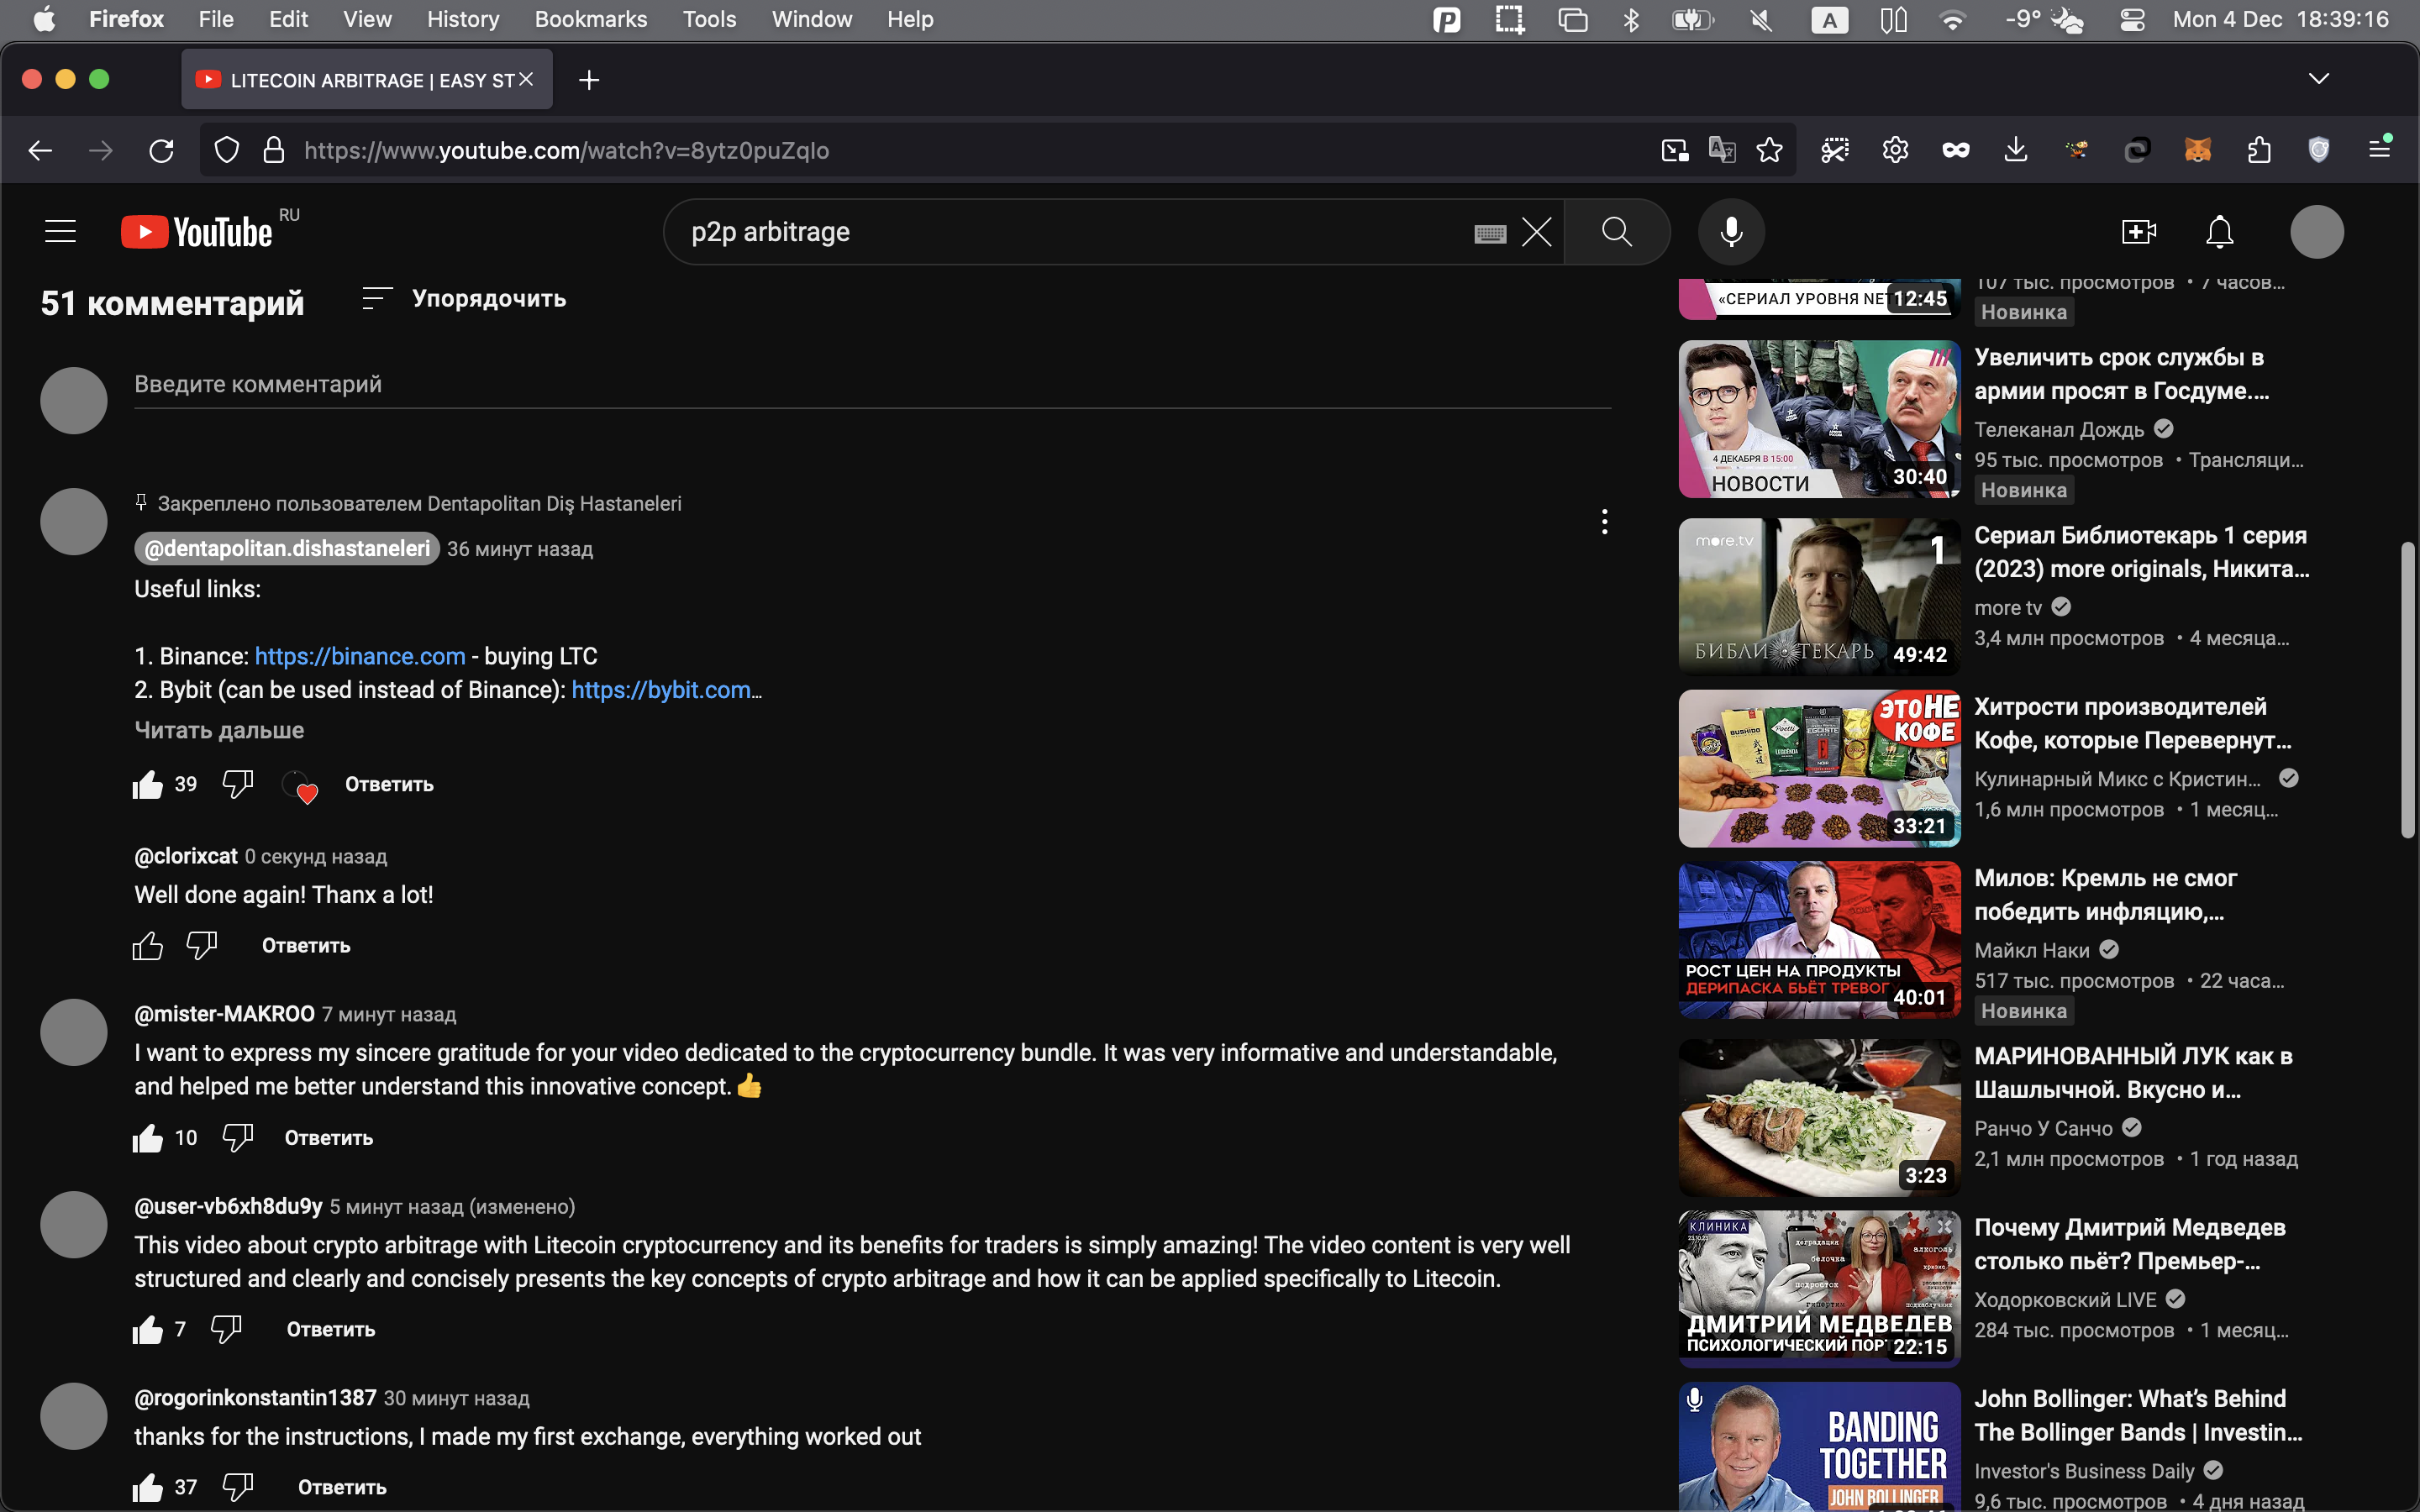Like the @clorixcat comment
This screenshot has width=2420, height=1512.
(x=147, y=945)
